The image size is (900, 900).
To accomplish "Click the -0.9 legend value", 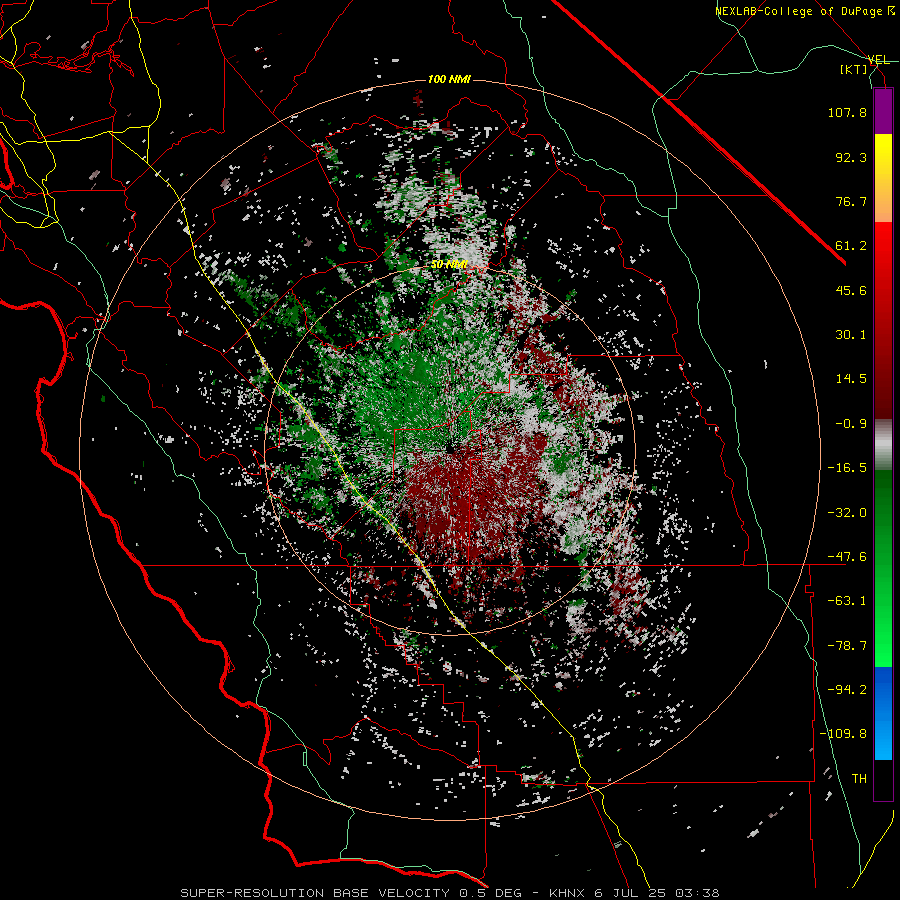I will [851, 424].
